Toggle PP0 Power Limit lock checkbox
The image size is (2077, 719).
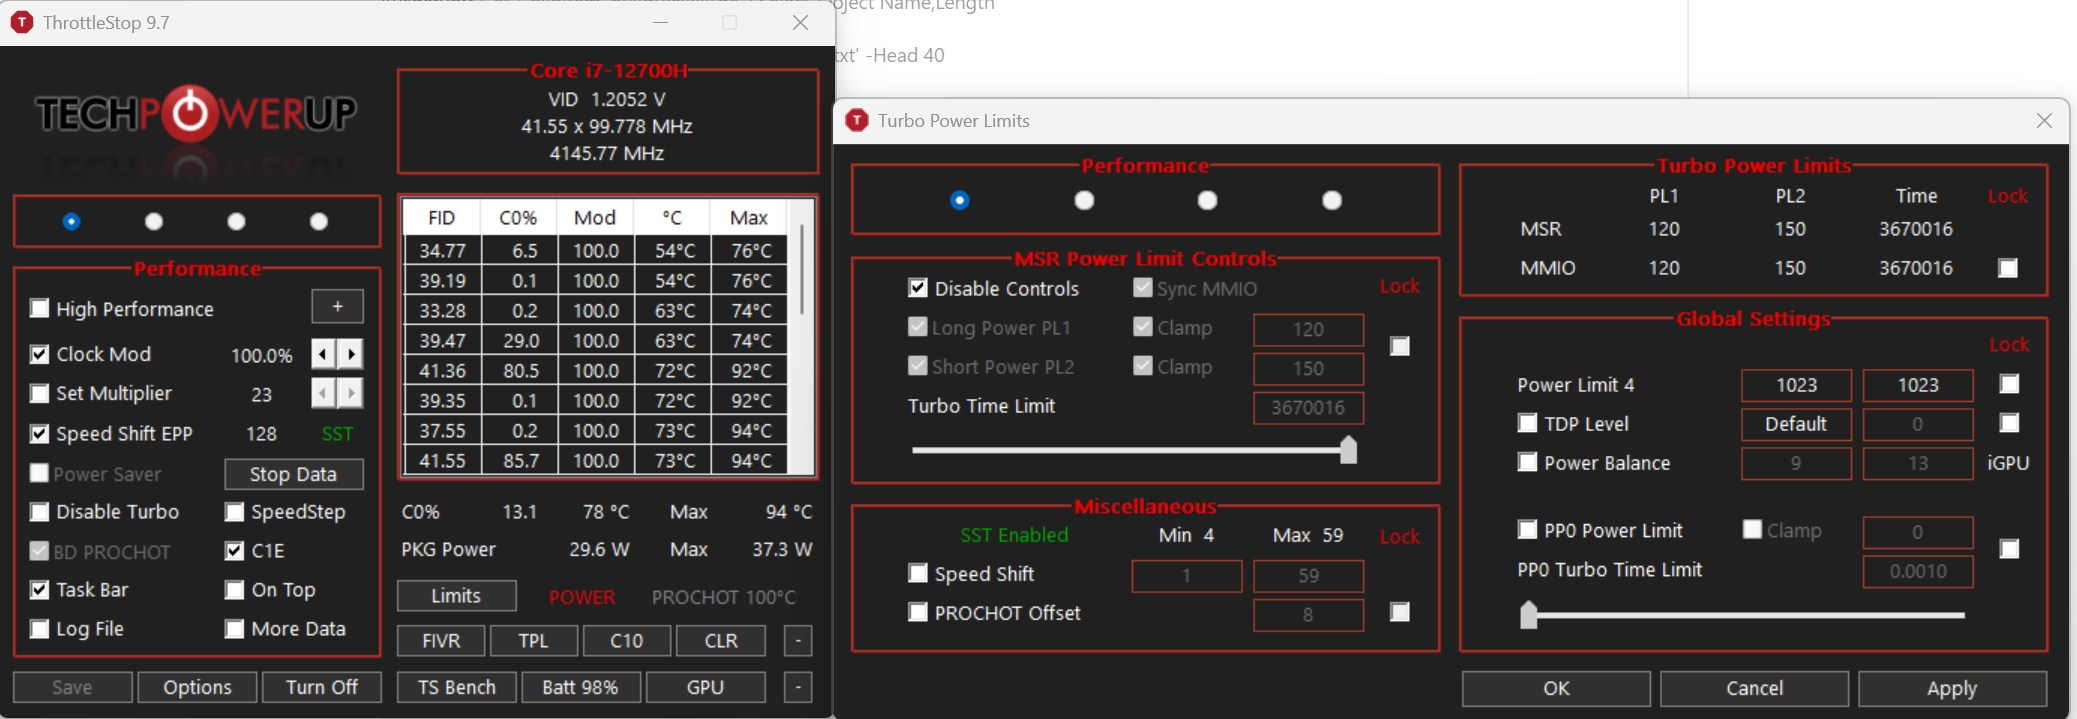tap(2009, 549)
